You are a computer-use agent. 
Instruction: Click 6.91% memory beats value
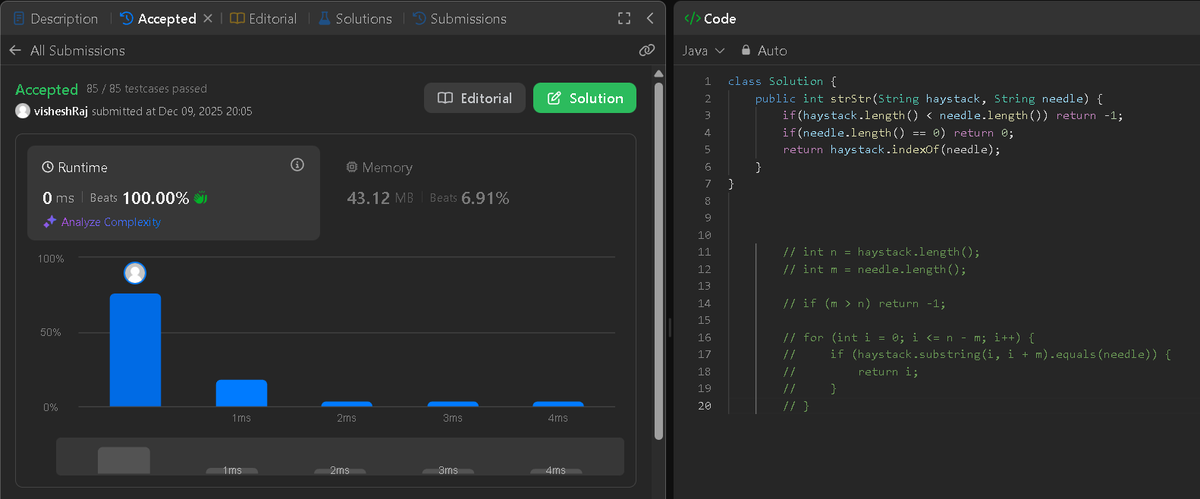[485, 198]
